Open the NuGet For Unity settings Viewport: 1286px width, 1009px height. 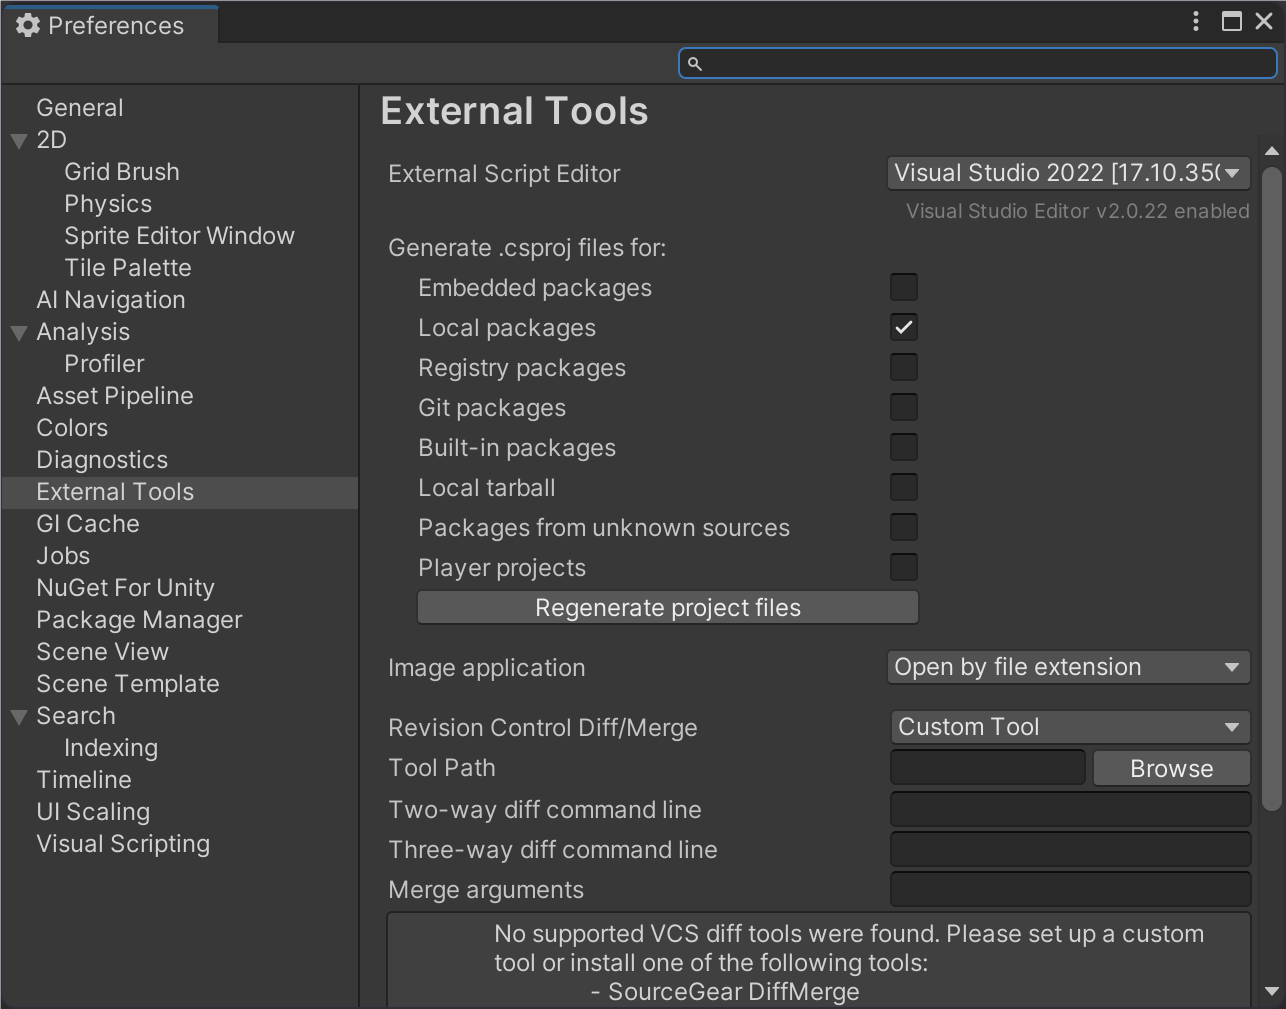pyautogui.click(x=125, y=588)
